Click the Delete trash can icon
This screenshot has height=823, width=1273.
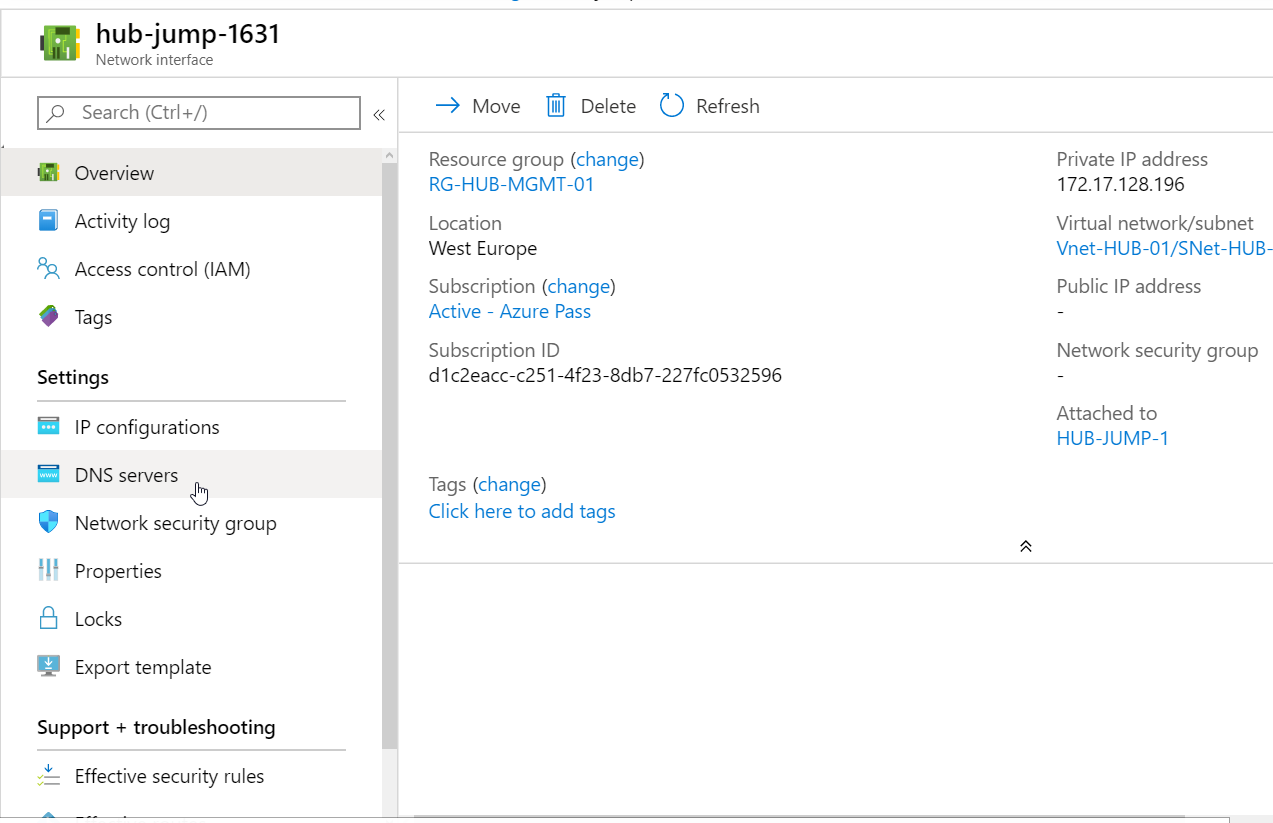pos(556,106)
